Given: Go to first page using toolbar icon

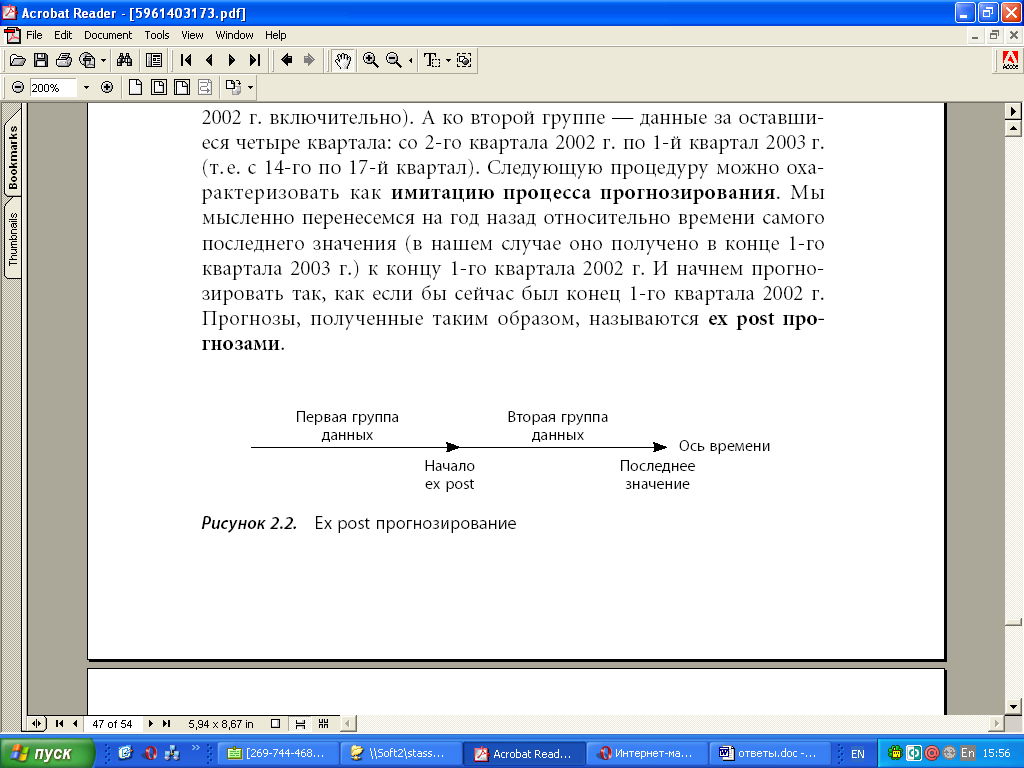Looking at the screenshot, I should (185, 61).
